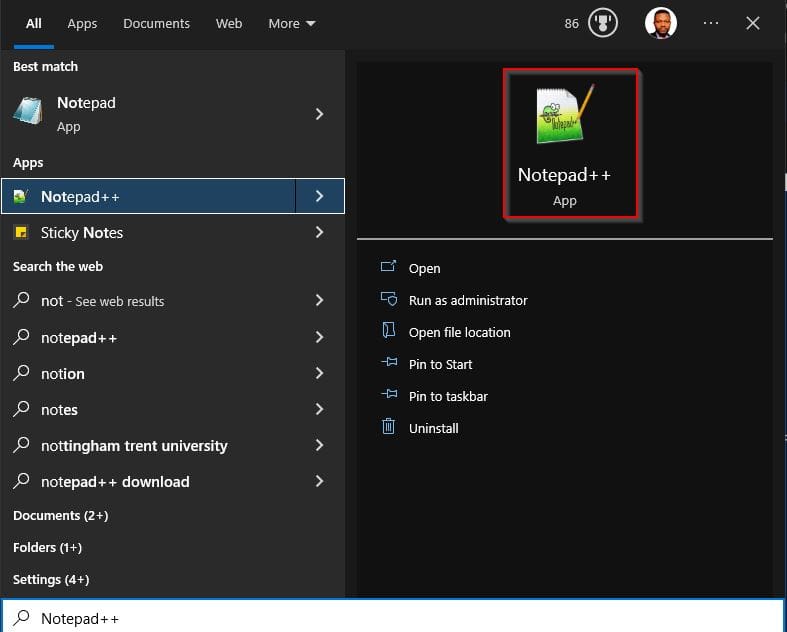The width and height of the screenshot is (787, 632).
Task: Expand the Notepad++ result arrow
Action: [319, 196]
